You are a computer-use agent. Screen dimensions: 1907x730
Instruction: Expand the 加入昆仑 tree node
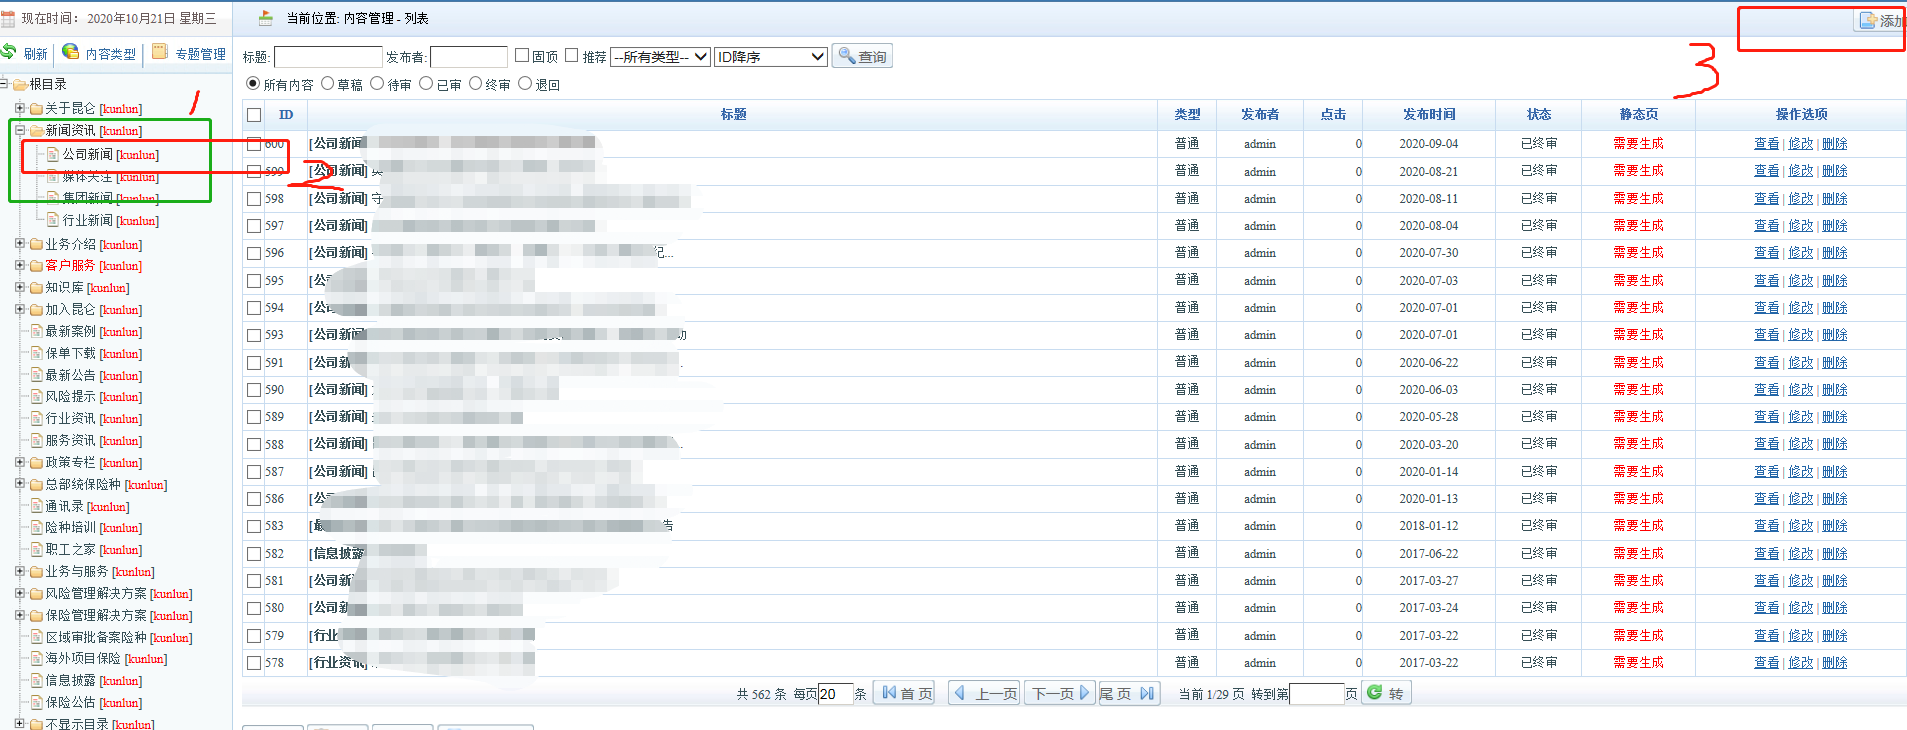[x=19, y=310]
